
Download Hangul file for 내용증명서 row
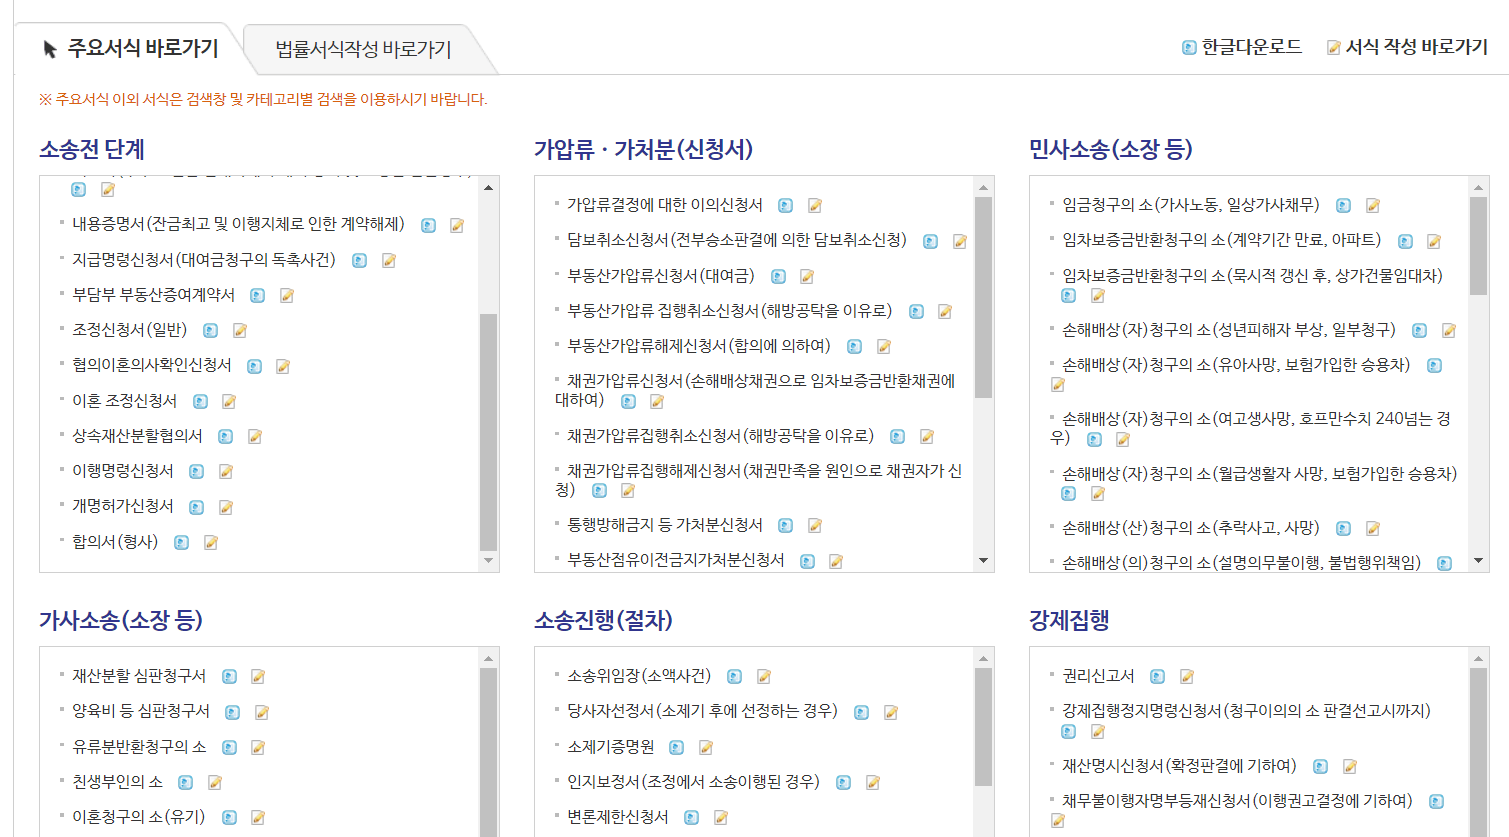pos(429,225)
